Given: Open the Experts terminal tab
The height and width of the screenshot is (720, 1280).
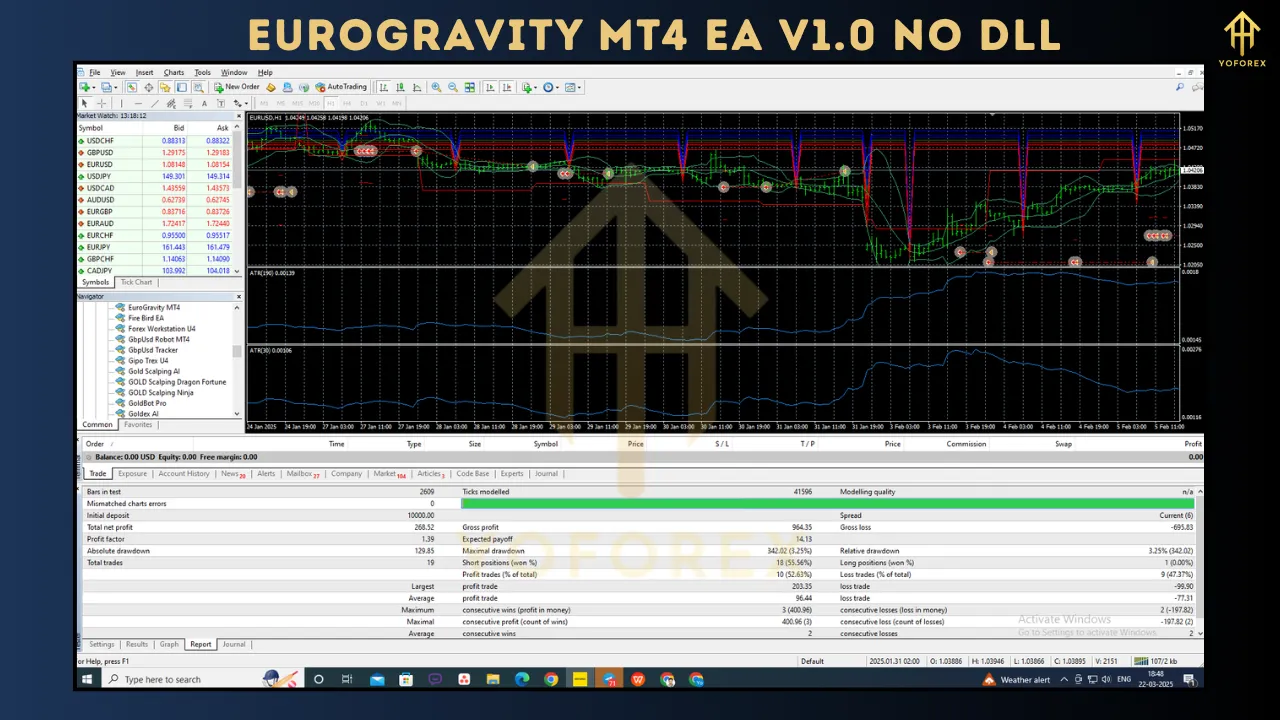Looking at the screenshot, I should pos(512,474).
